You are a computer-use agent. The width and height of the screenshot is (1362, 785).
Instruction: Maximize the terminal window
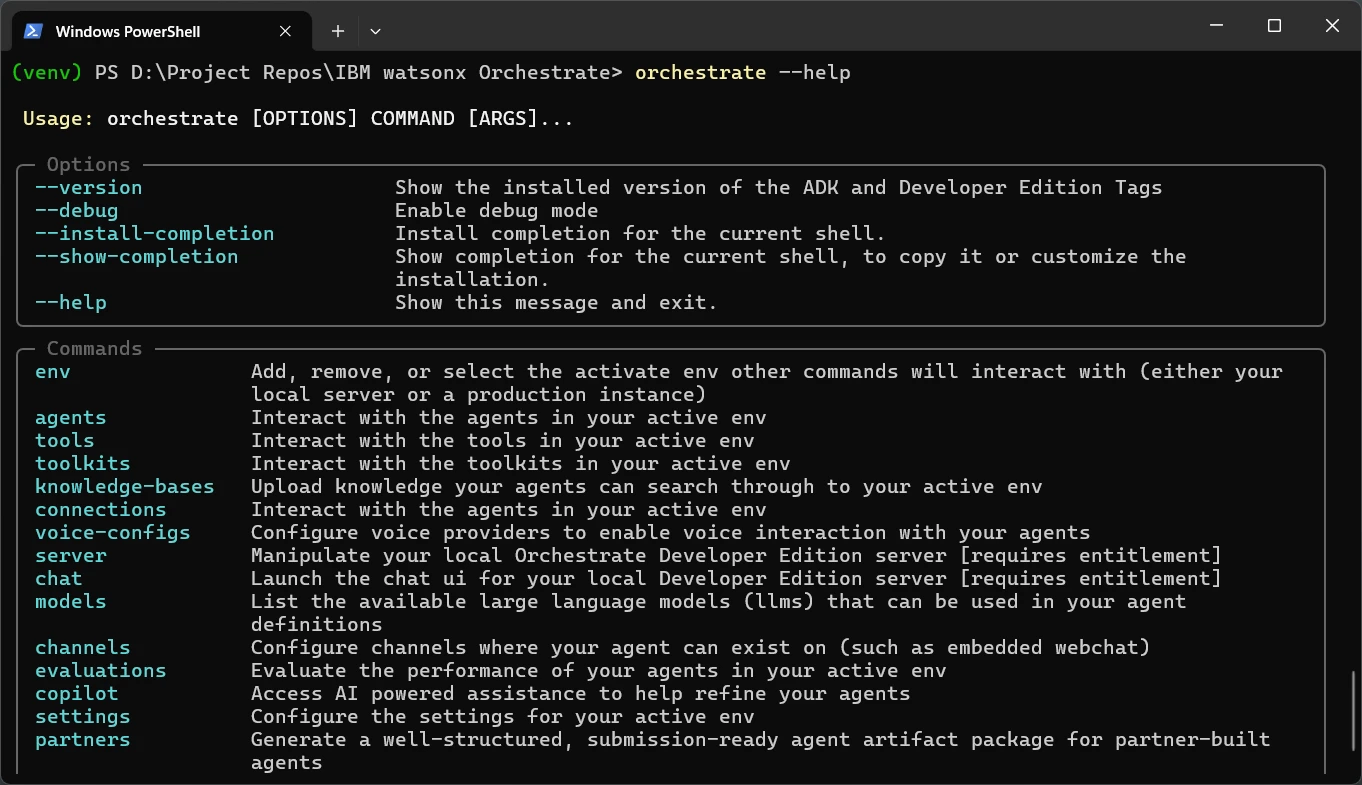click(x=1274, y=27)
